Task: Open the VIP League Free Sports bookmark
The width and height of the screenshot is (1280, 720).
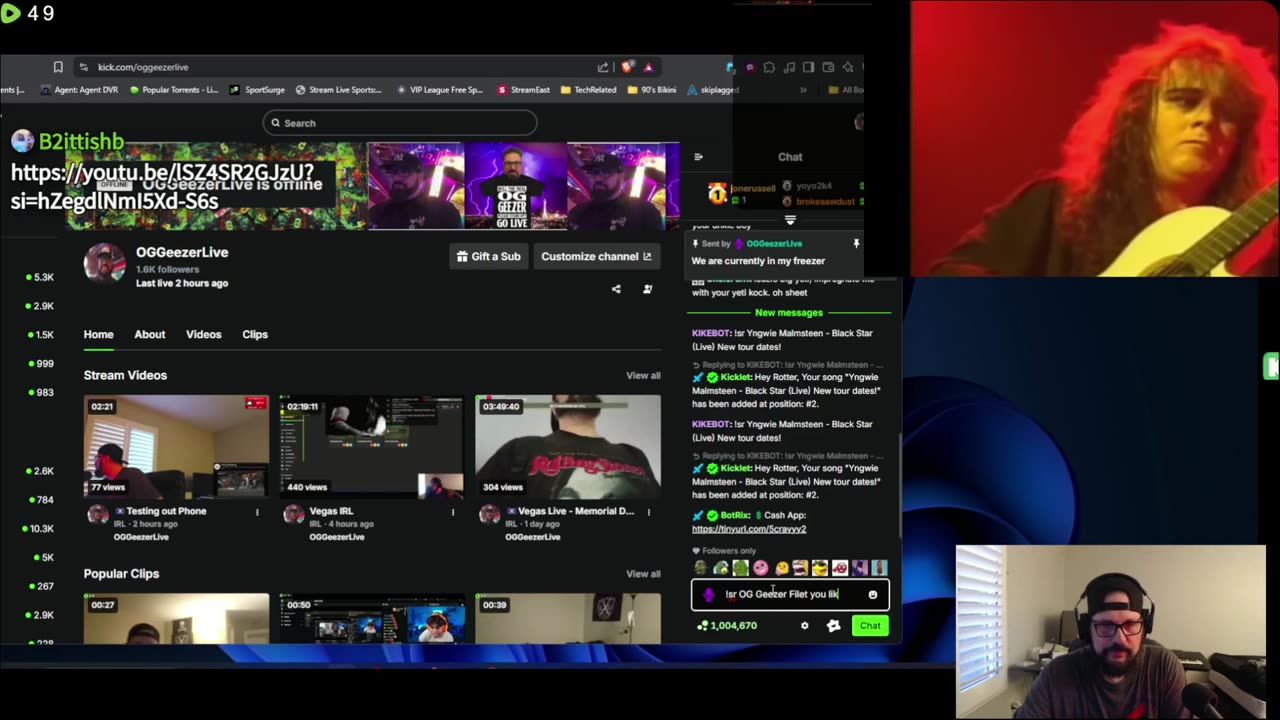Action: (440, 90)
